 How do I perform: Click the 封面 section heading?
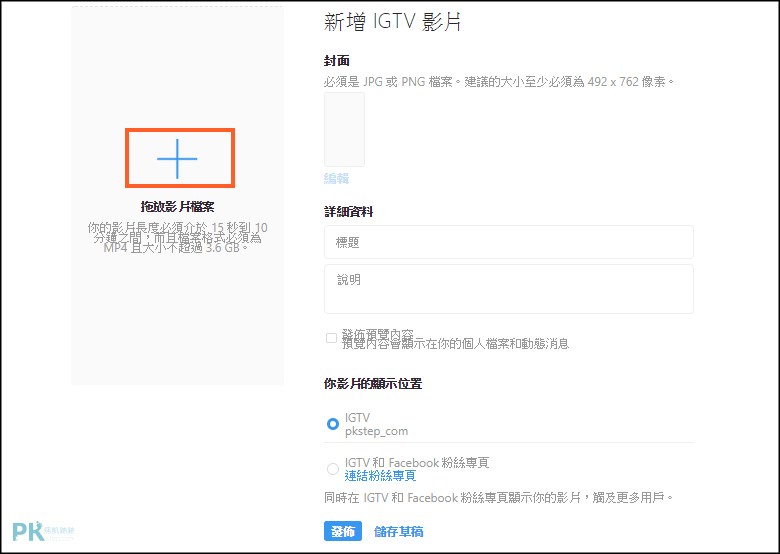coord(337,61)
